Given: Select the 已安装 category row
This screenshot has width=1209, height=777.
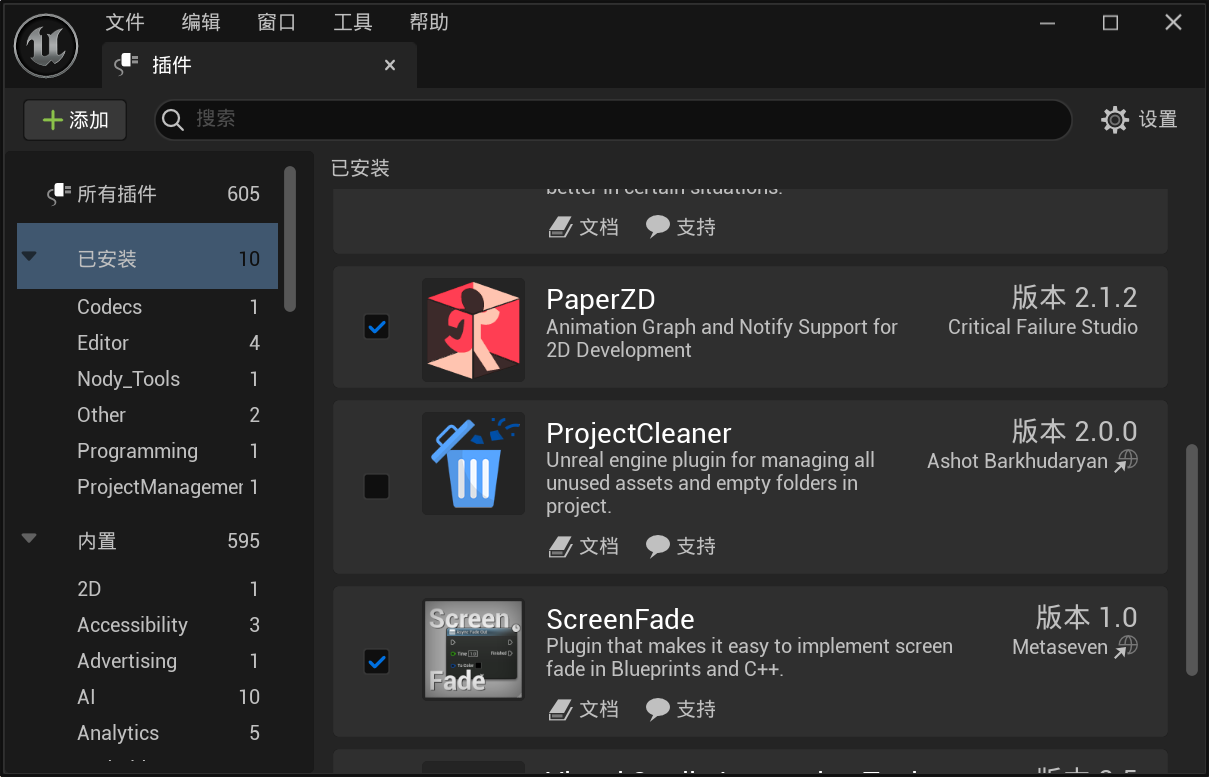Looking at the screenshot, I should pyautogui.click(x=147, y=256).
